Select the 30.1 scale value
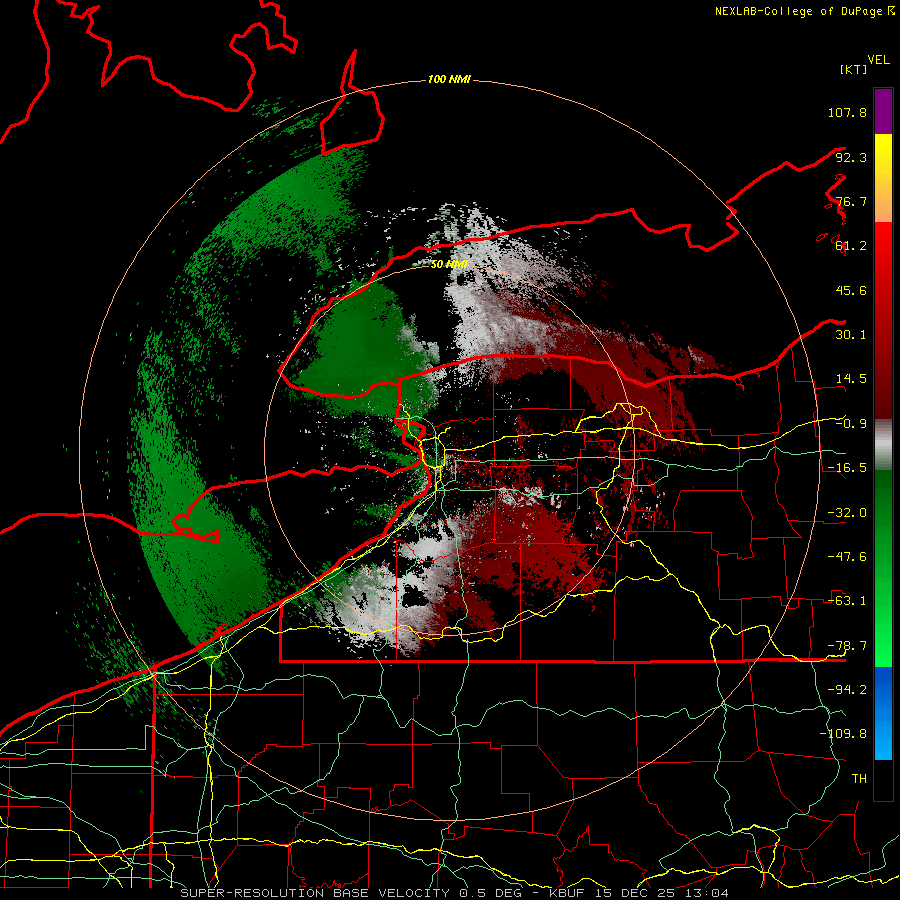The width and height of the screenshot is (900, 900). (851, 335)
